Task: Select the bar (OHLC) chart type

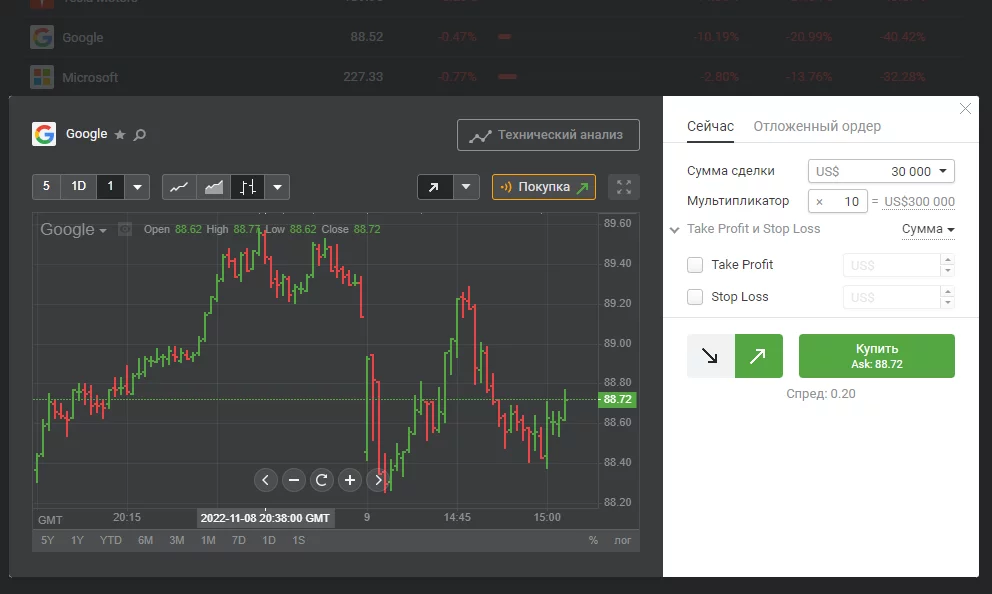Action: tap(248, 187)
